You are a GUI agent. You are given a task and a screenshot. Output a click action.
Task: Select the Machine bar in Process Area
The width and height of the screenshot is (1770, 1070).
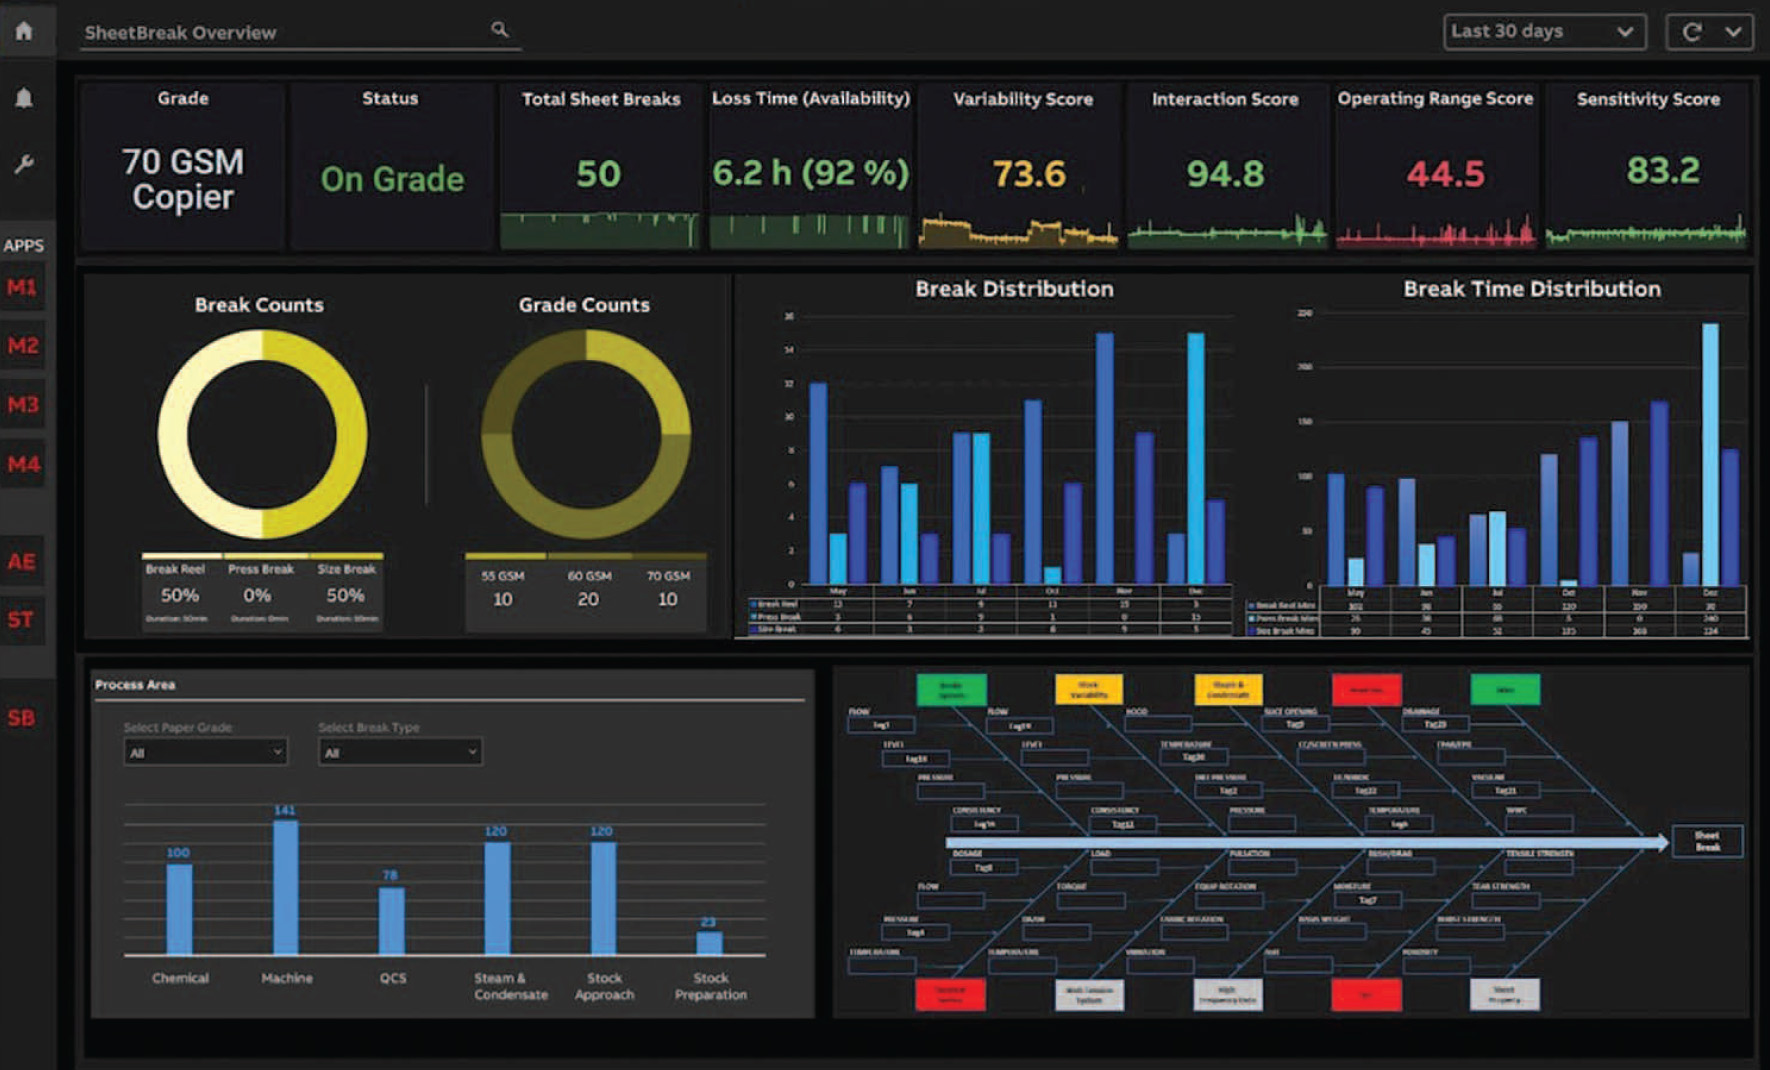(x=286, y=887)
